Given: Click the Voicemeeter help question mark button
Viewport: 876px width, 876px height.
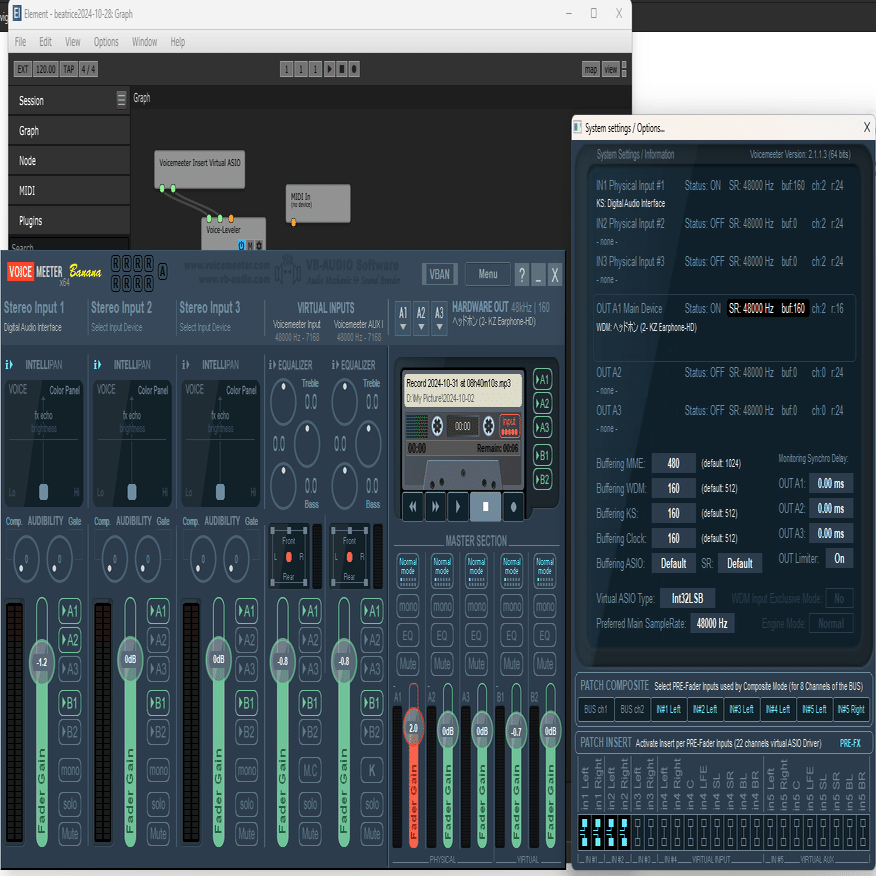Looking at the screenshot, I should (x=521, y=275).
